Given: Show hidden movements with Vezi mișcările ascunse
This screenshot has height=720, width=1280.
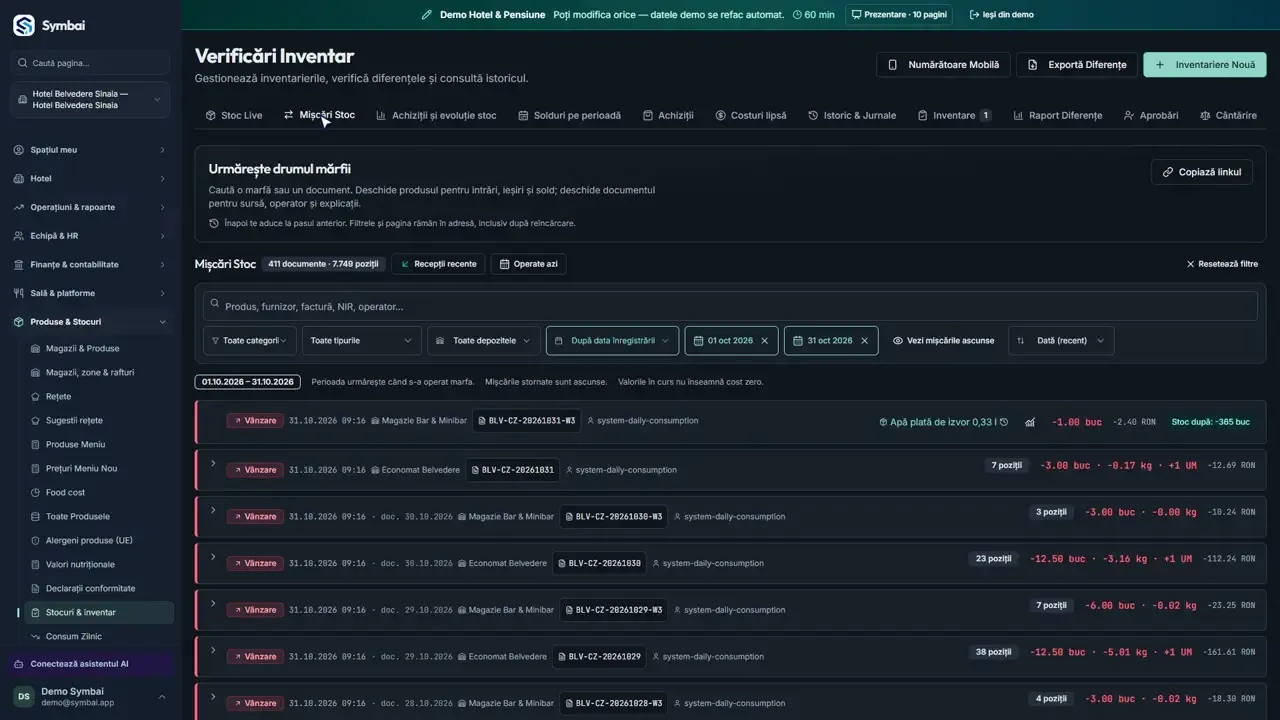Looking at the screenshot, I should pyautogui.click(x=943, y=341).
